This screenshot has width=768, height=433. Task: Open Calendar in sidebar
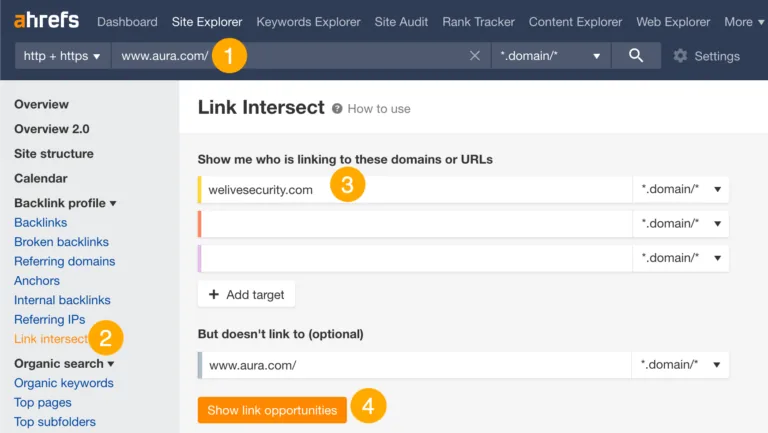[41, 178]
